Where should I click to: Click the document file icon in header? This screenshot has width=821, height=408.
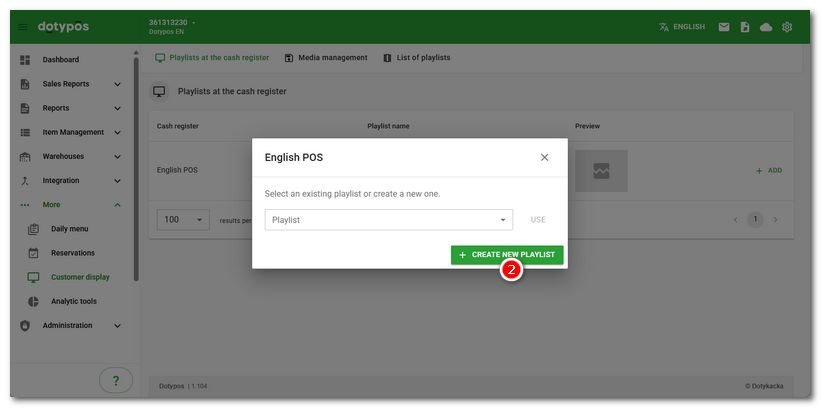point(745,27)
